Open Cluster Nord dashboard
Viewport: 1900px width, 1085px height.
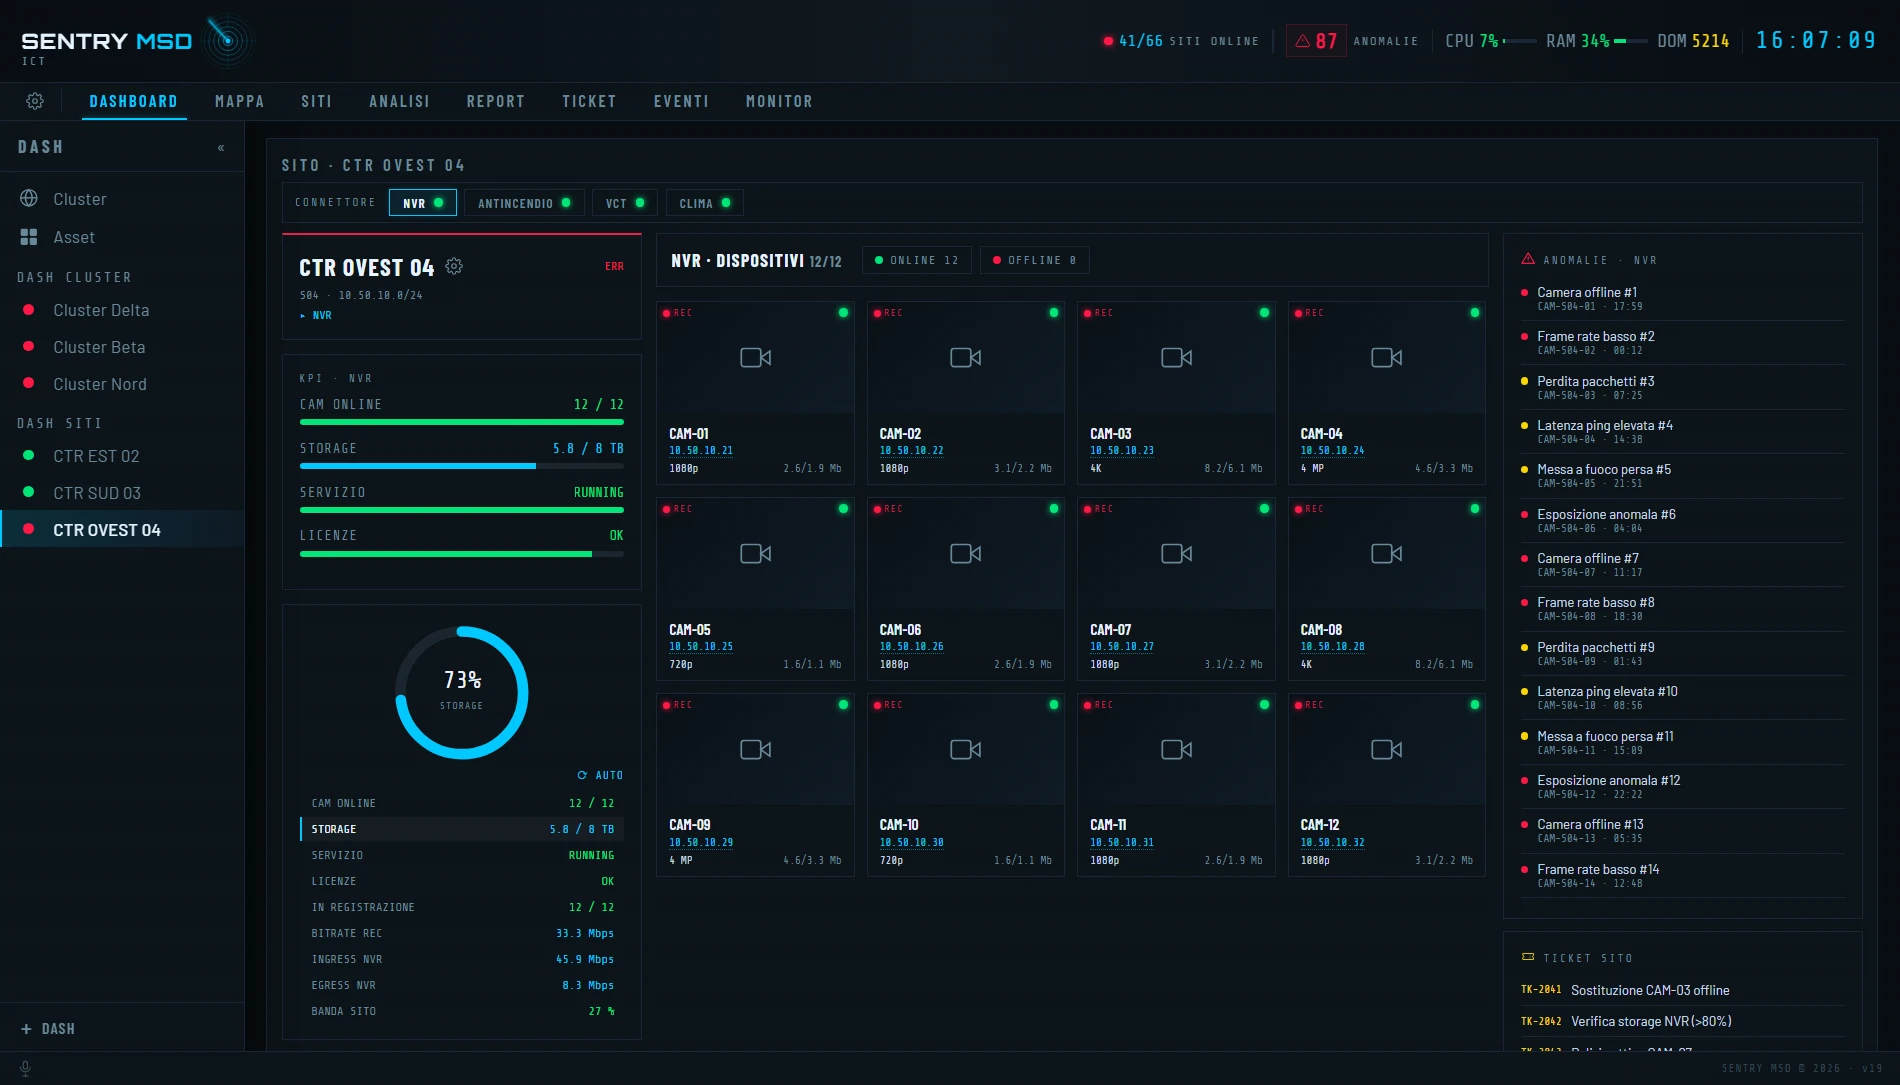[122, 384]
